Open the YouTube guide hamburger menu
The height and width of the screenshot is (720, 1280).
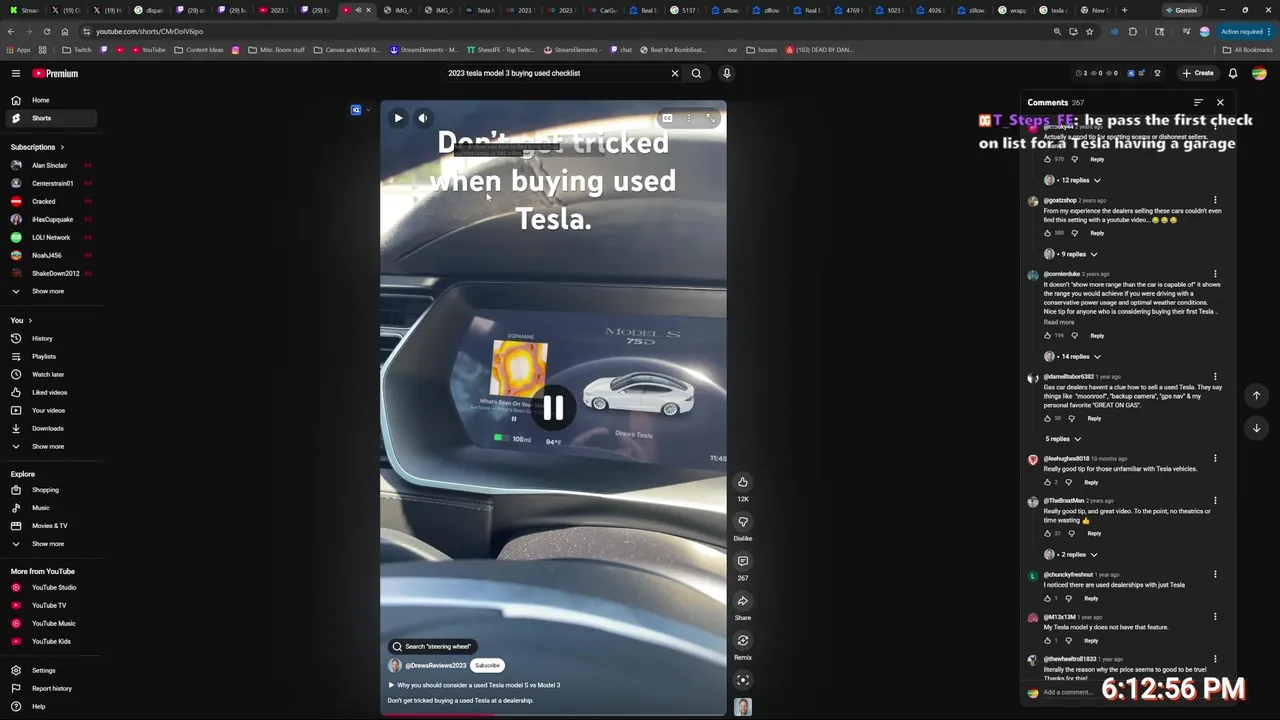click(16, 73)
